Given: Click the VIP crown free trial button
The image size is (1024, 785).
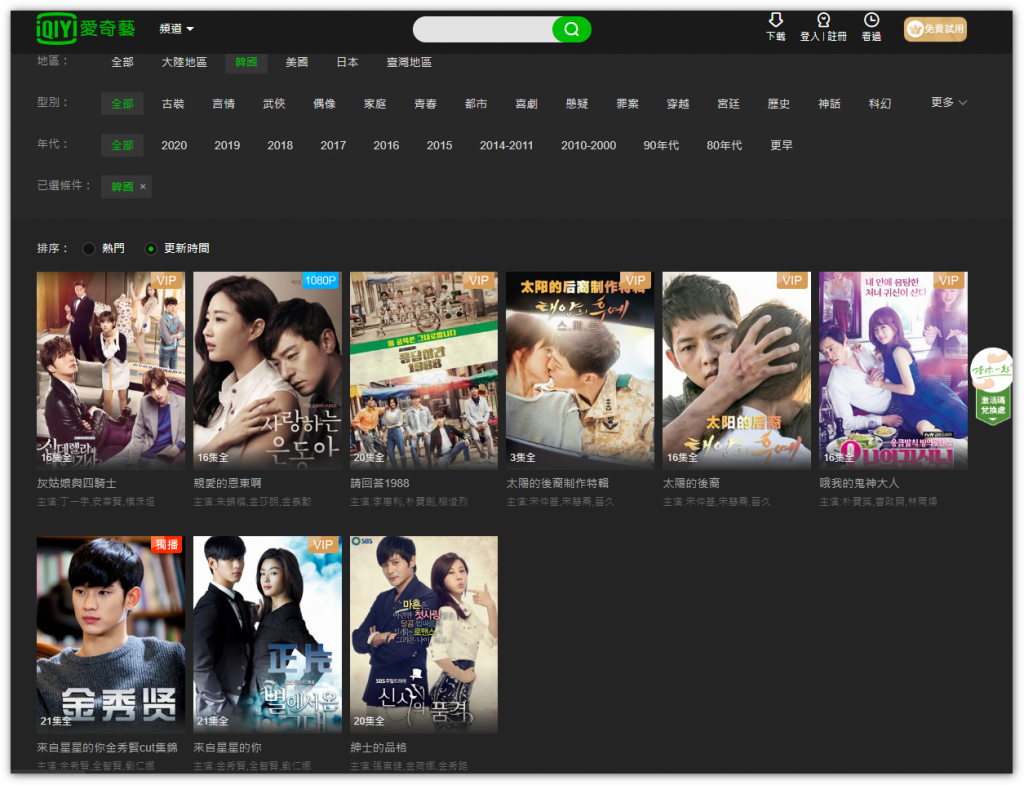Looking at the screenshot, I should coord(935,29).
